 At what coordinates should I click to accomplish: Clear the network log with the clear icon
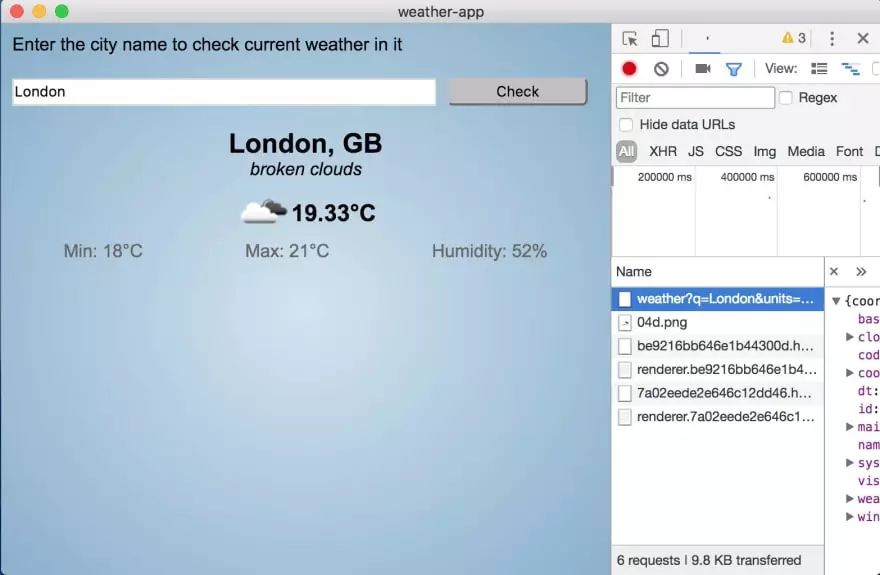[x=661, y=68]
